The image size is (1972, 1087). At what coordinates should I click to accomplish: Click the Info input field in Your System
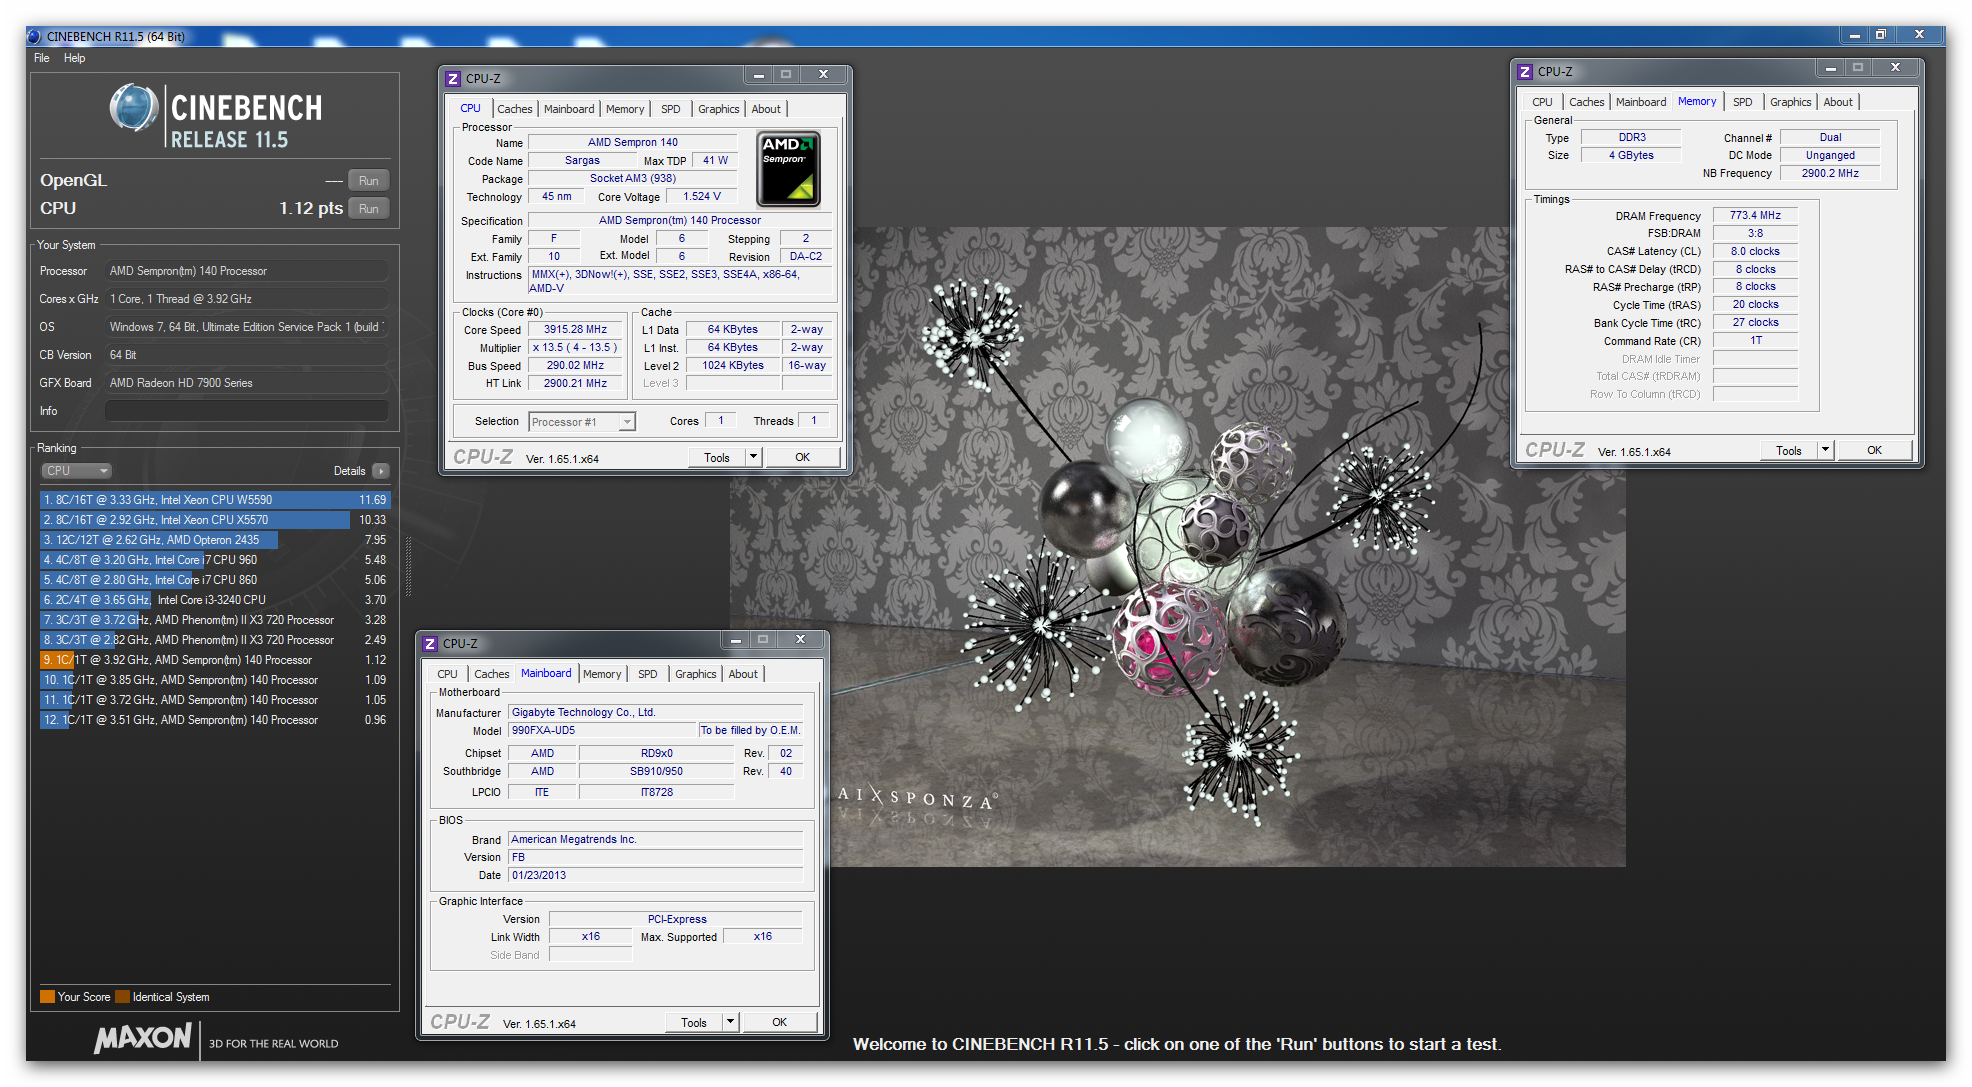tap(246, 411)
